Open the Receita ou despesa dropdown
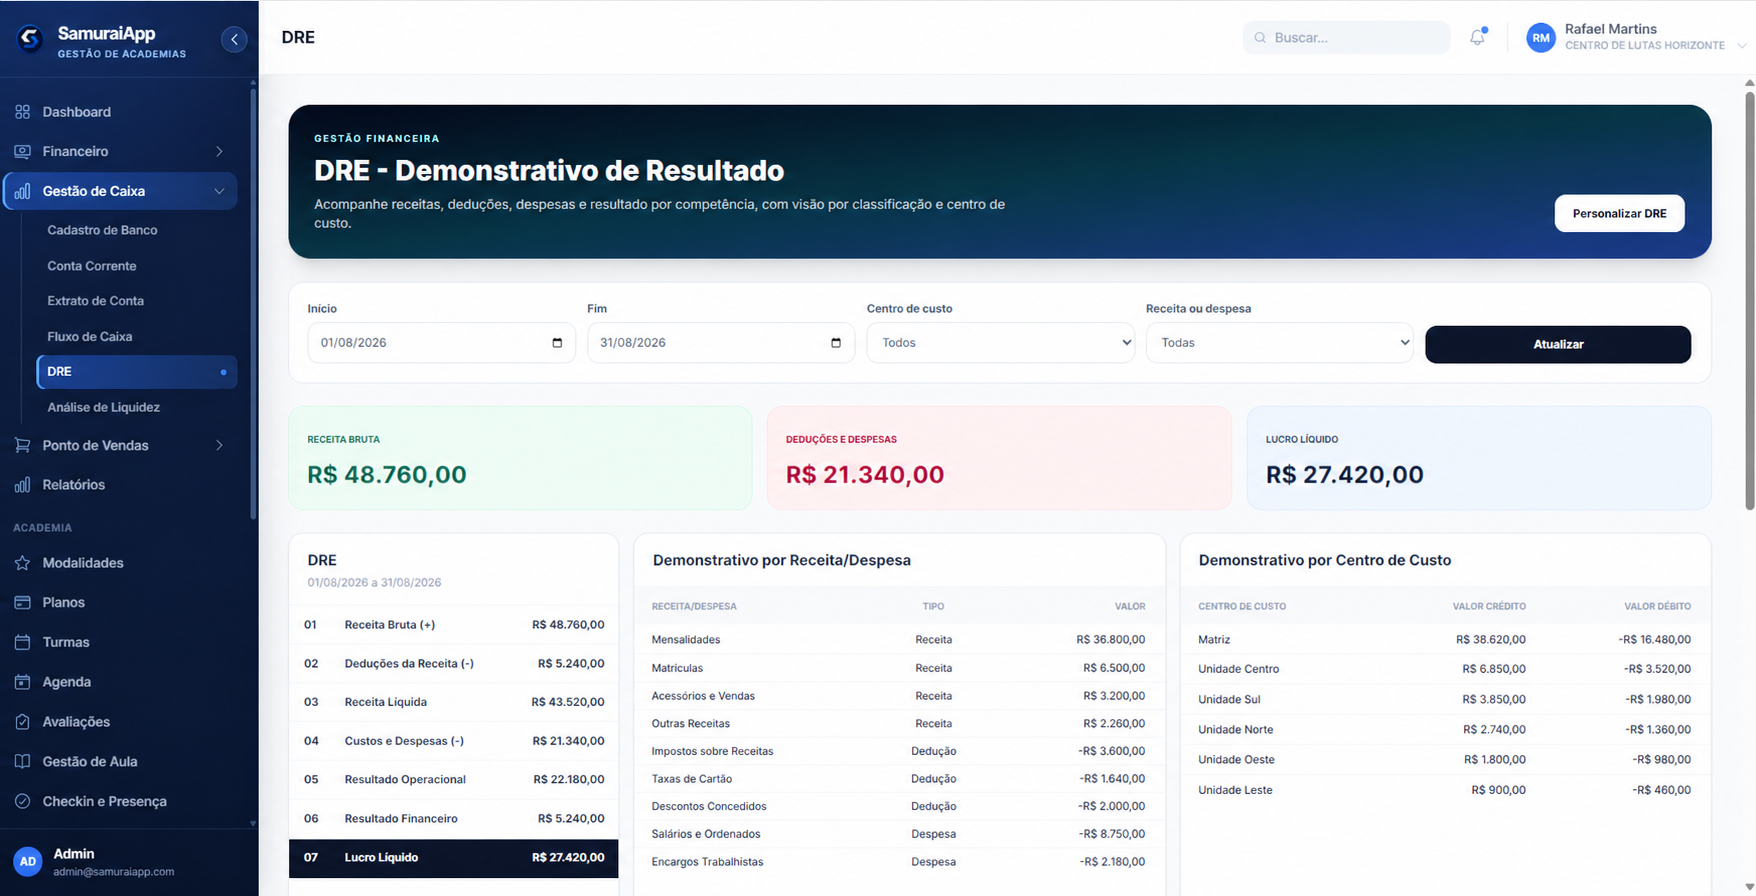 click(1279, 343)
